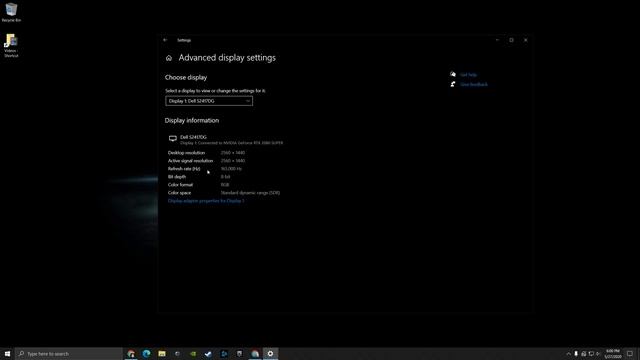Switch to Settings gear in the taskbar
The image size is (640, 360).
pos(270,353)
